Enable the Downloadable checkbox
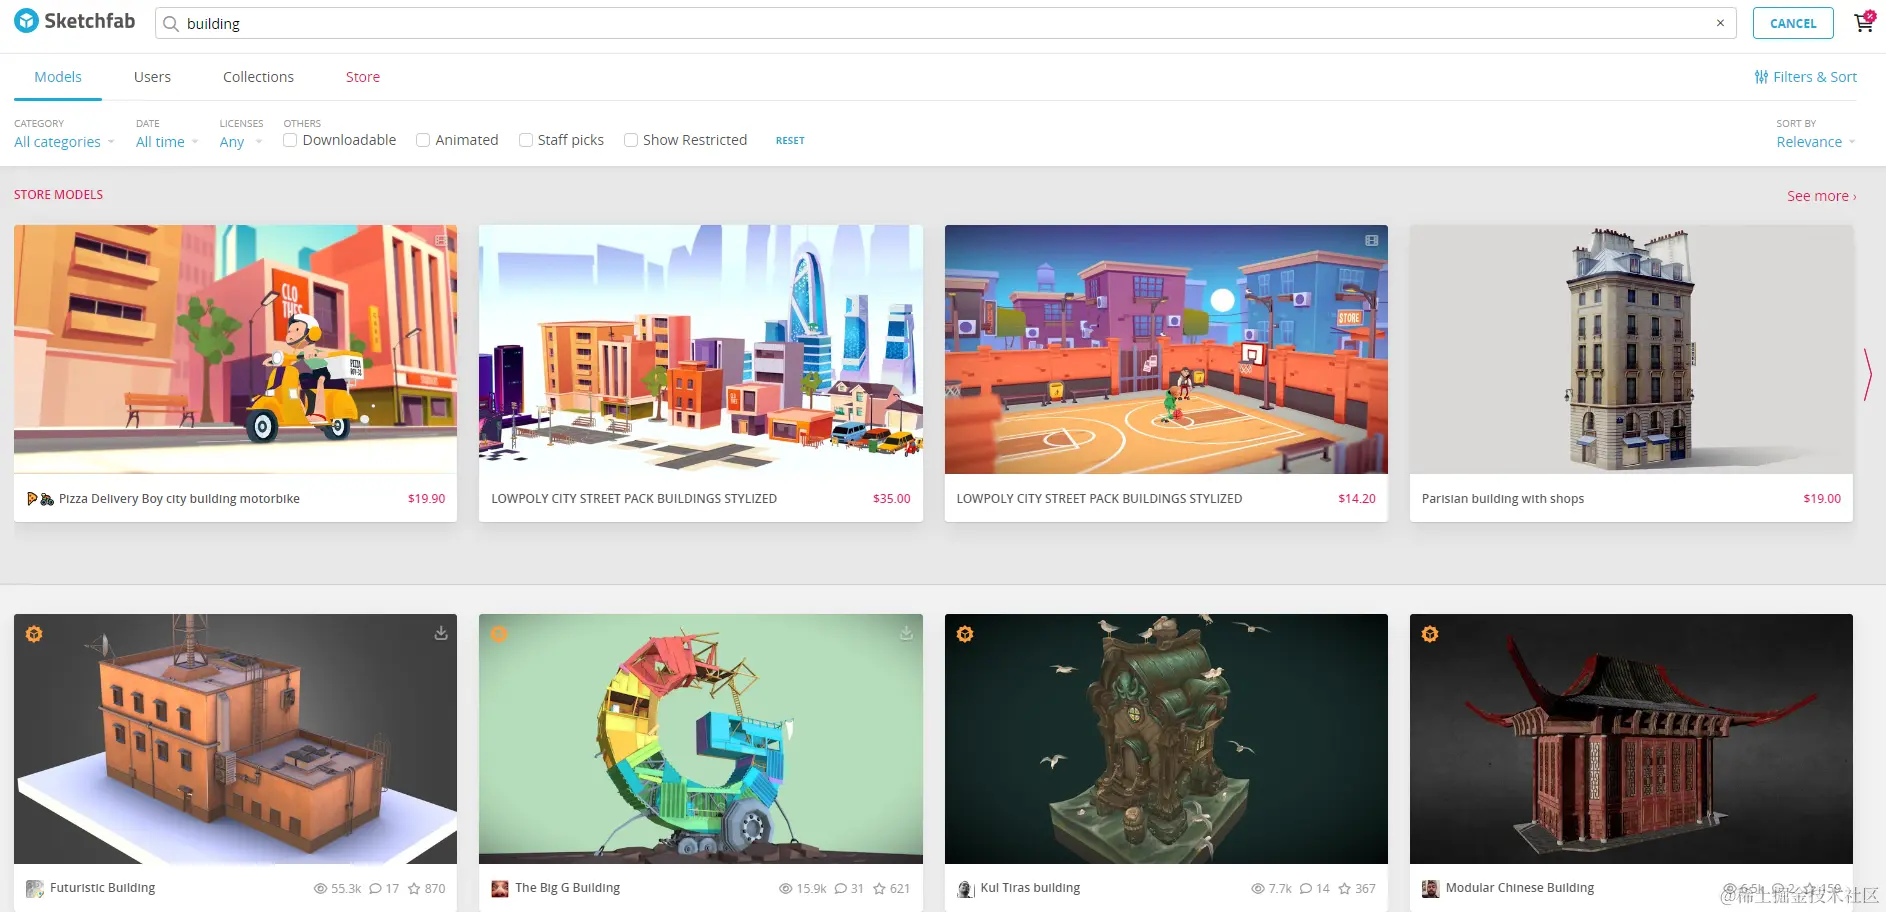 tap(290, 140)
